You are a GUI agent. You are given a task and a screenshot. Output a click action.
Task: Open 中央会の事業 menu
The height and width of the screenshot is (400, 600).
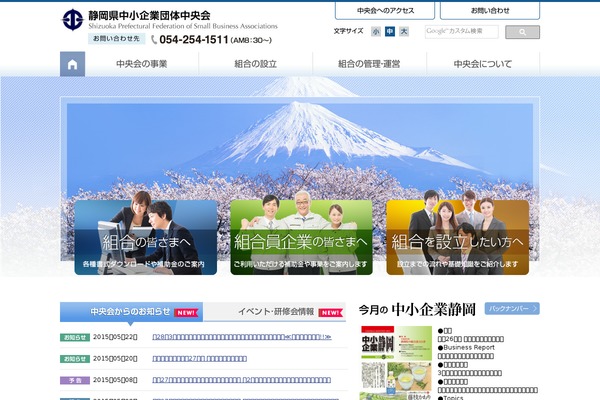click(x=142, y=64)
